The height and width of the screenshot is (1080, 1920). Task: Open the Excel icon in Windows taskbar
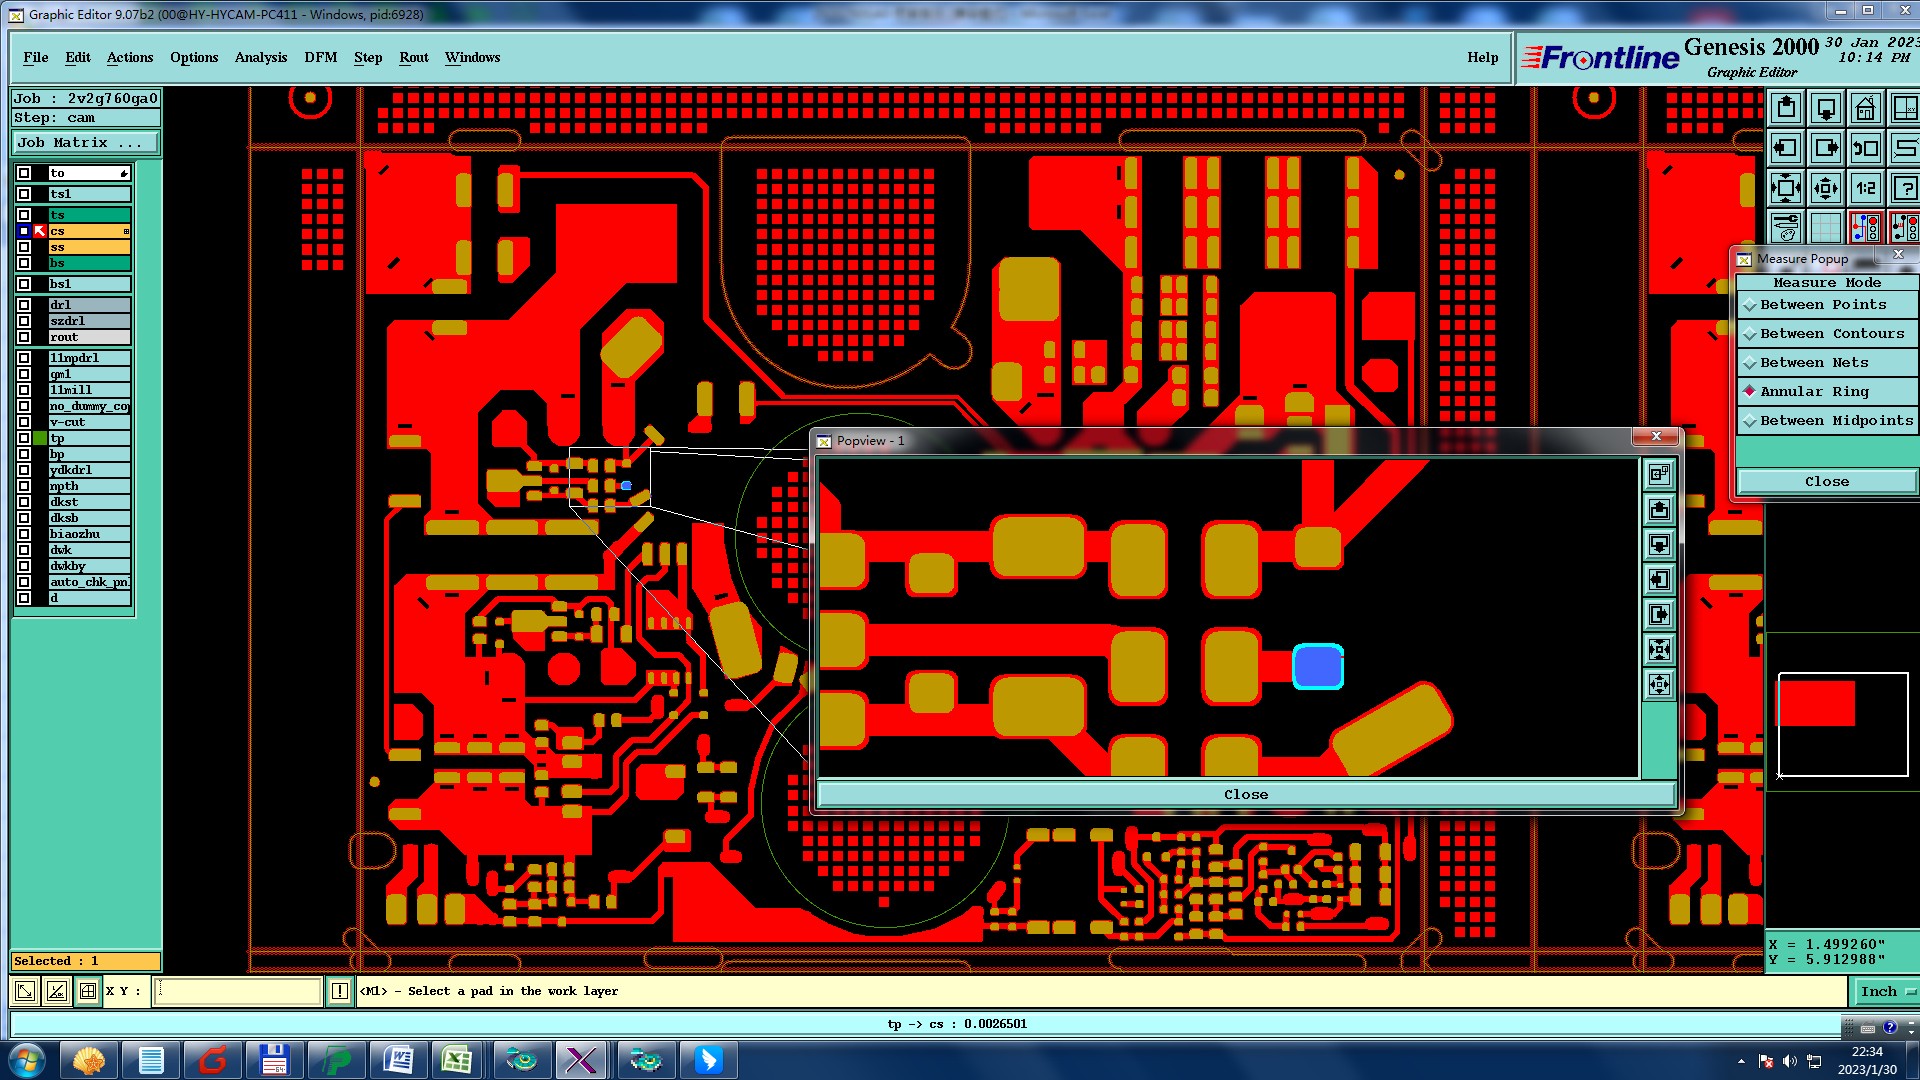457,1060
